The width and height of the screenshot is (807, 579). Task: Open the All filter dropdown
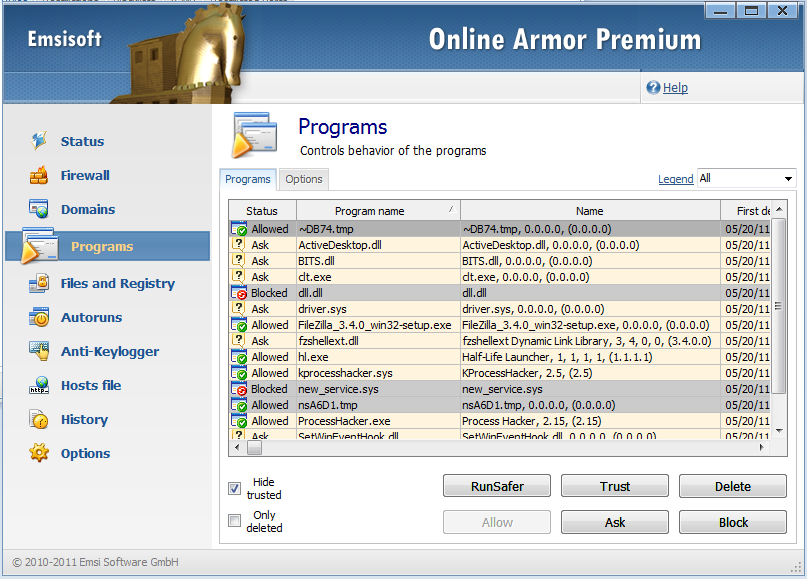tap(746, 179)
